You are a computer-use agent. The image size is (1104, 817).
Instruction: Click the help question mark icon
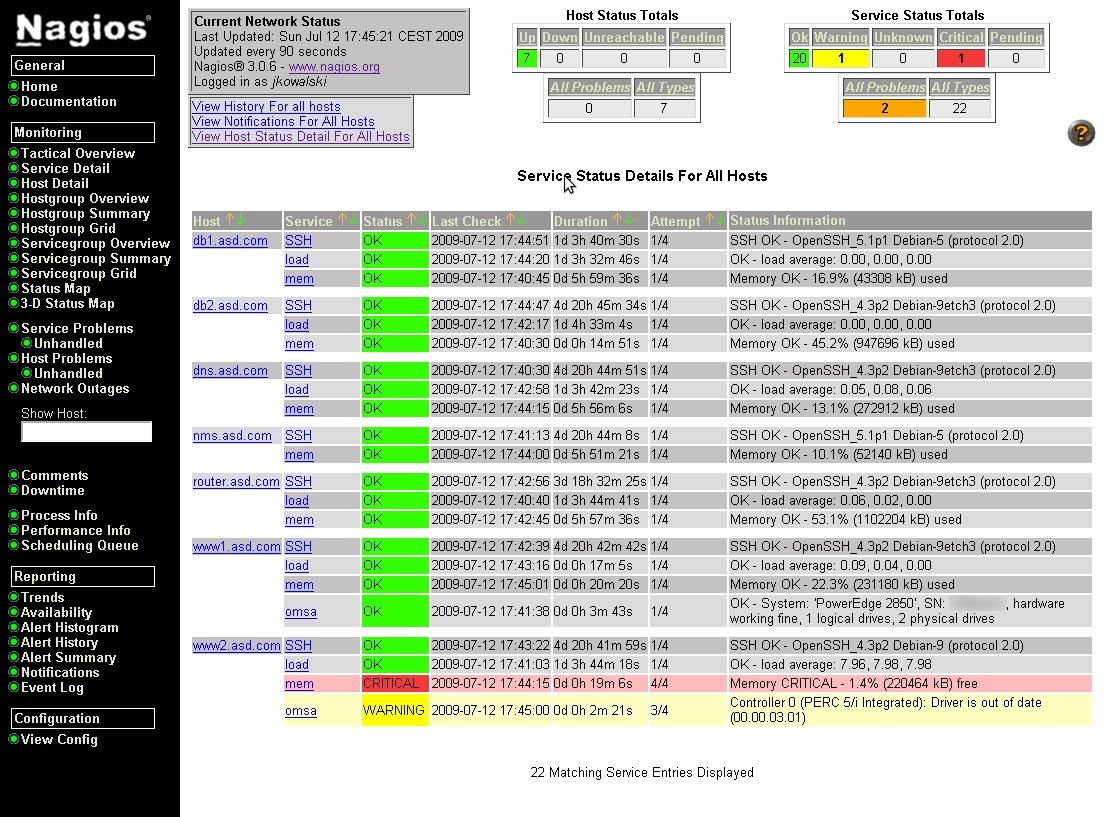(x=1081, y=133)
